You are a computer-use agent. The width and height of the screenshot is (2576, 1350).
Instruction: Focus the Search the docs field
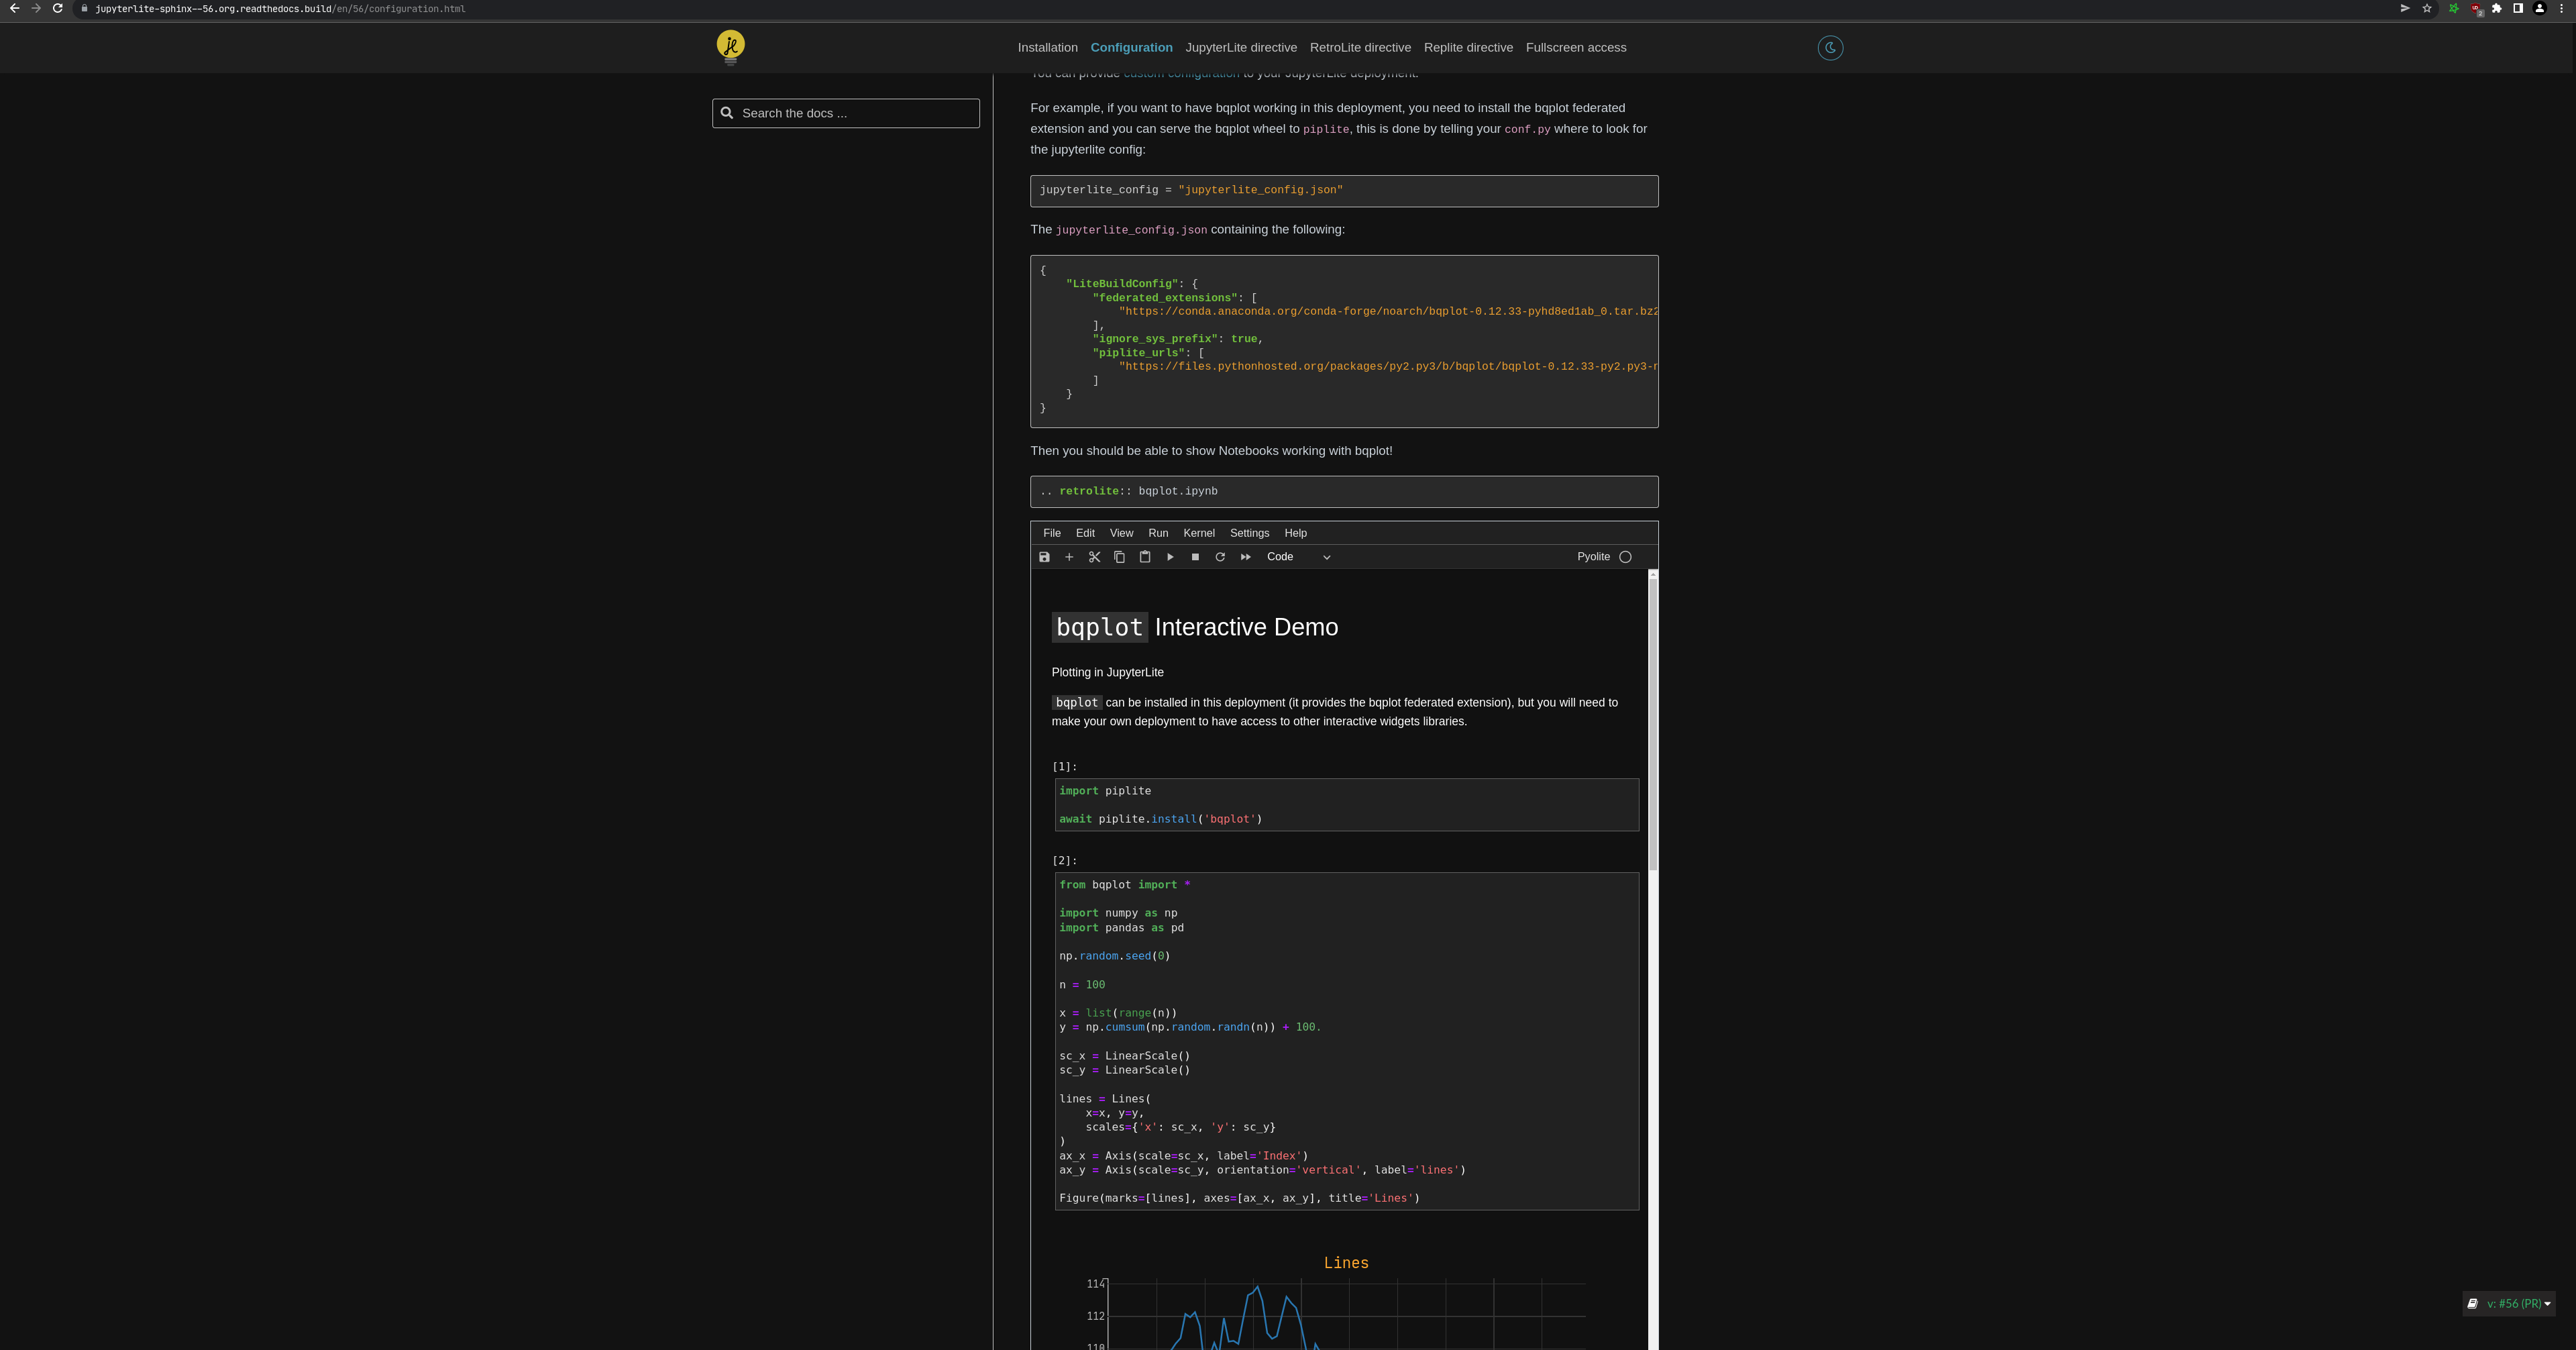[846, 113]
